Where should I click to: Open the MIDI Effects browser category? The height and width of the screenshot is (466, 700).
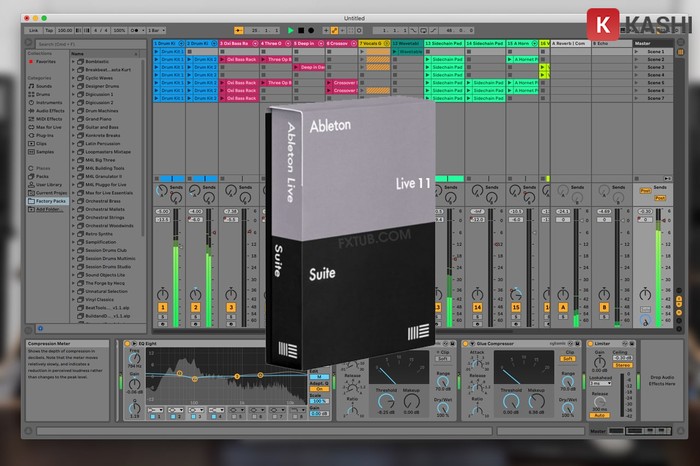46,119
